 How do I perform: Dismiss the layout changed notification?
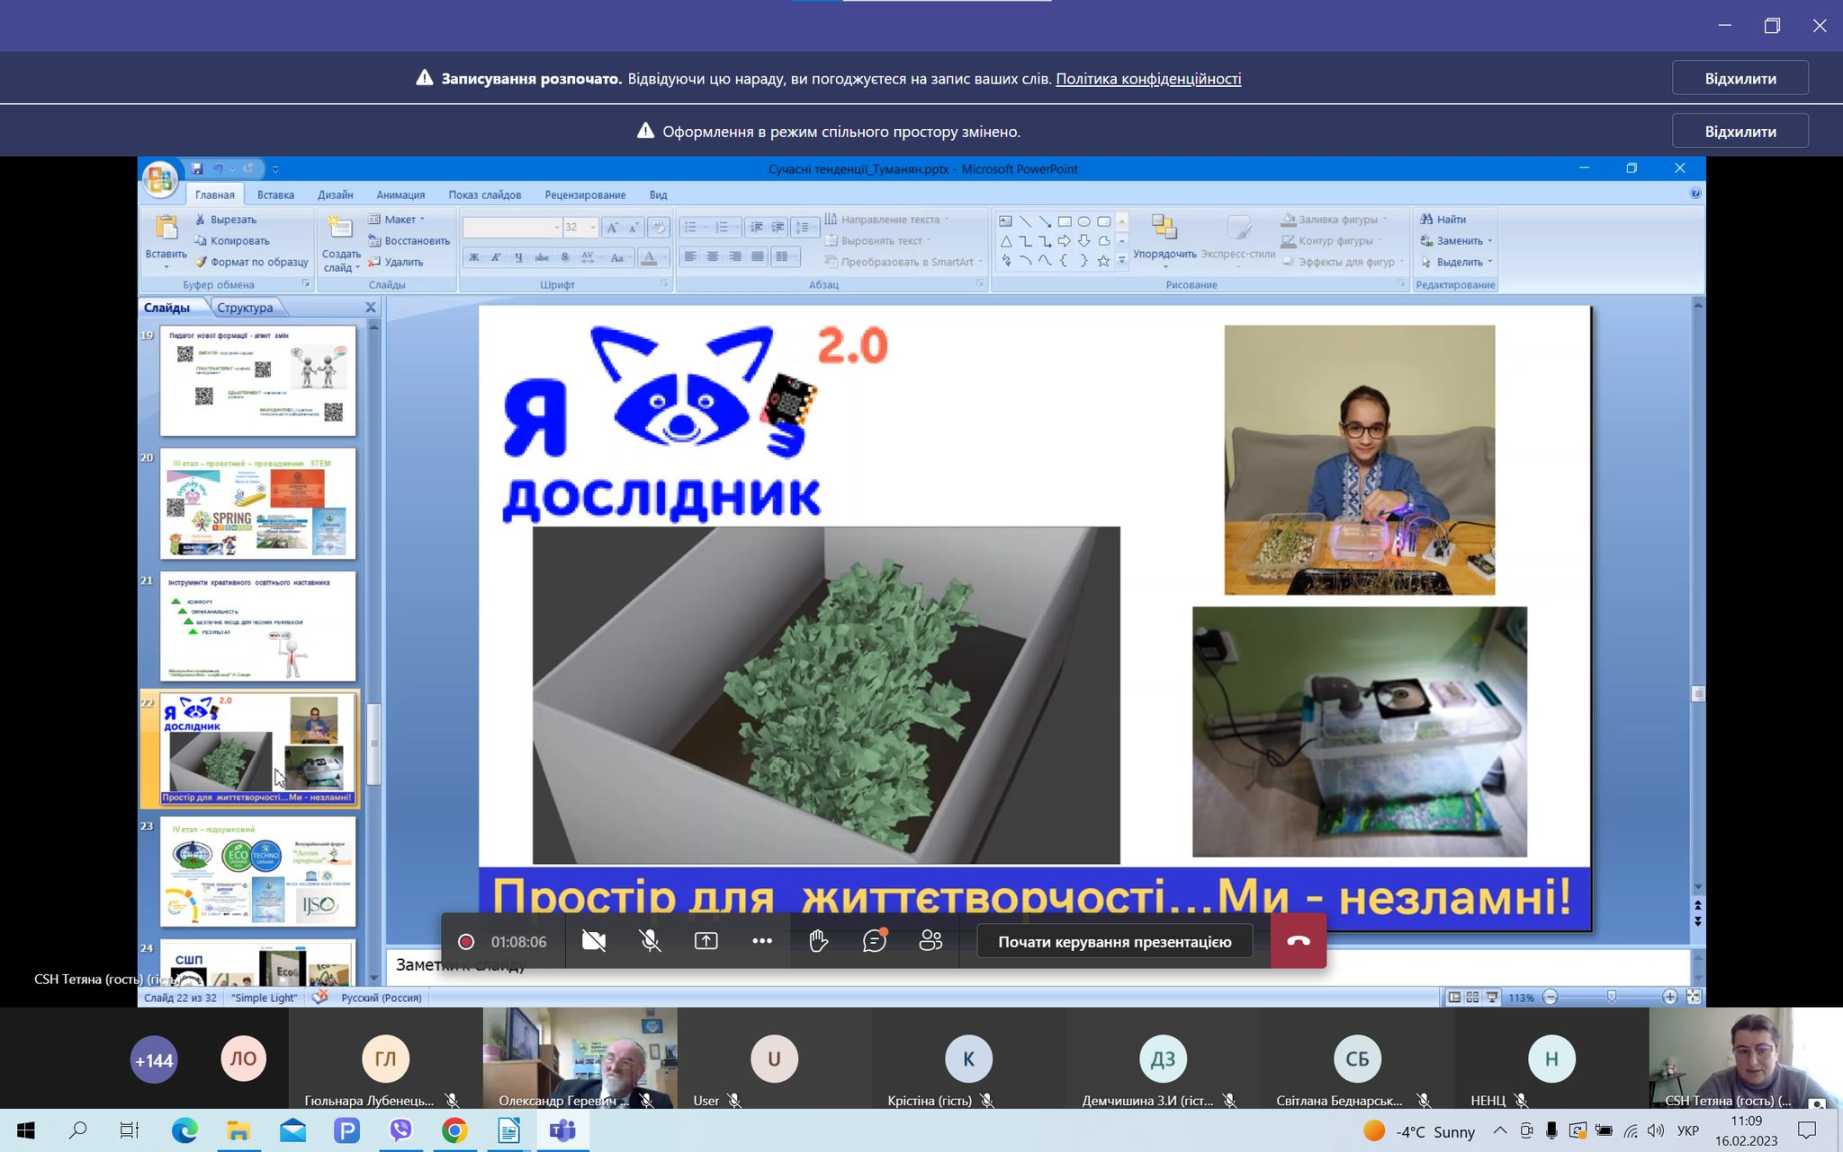[x=1740, y=131]
